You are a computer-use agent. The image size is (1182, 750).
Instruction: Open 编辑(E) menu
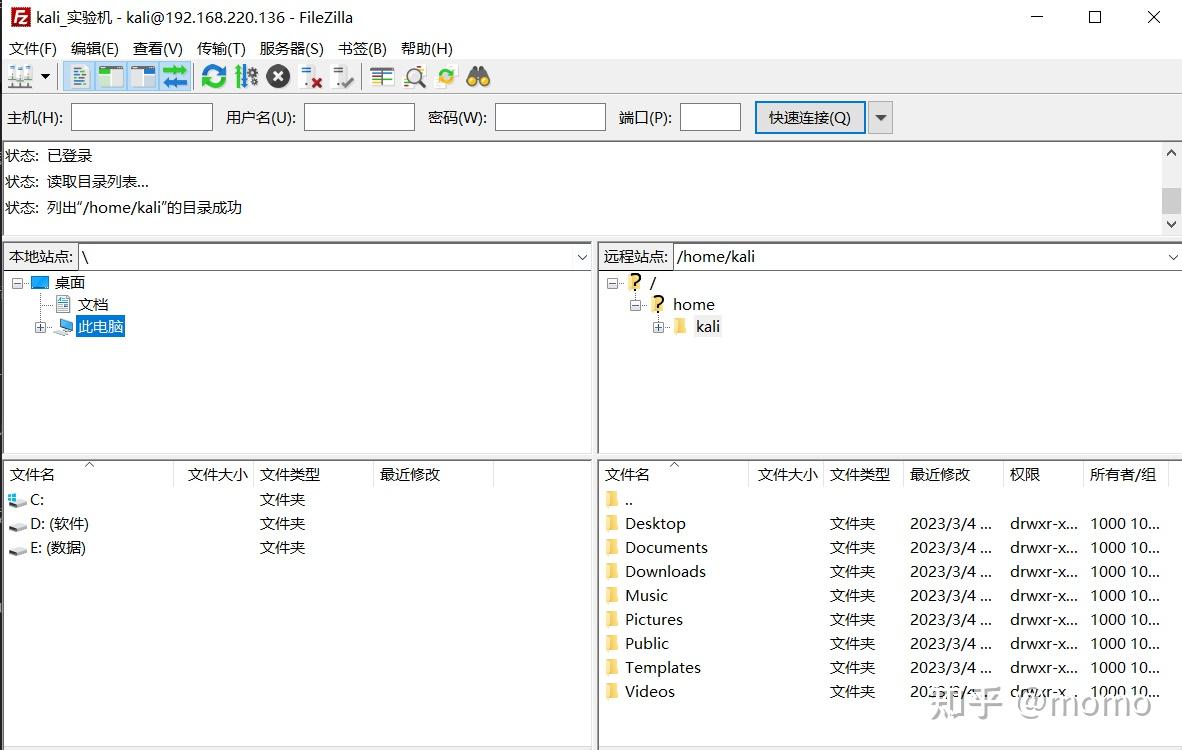(x=95, y=48)
